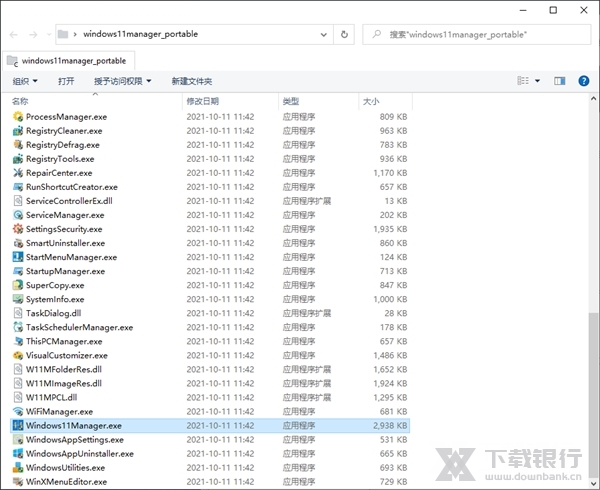600x490 pixels.
Task: Click the ServiceControllerEx.dll file icon
Action: (x=18, y=201)
